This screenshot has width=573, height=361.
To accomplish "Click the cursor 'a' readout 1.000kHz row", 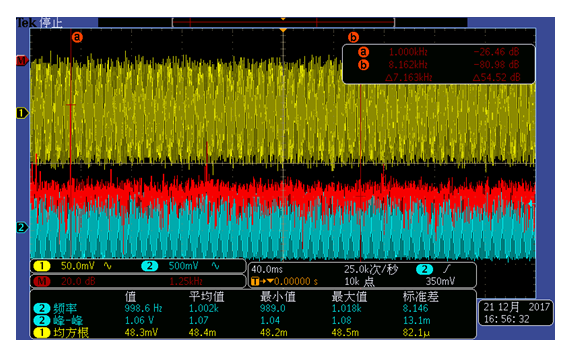I will click(439, 52).
